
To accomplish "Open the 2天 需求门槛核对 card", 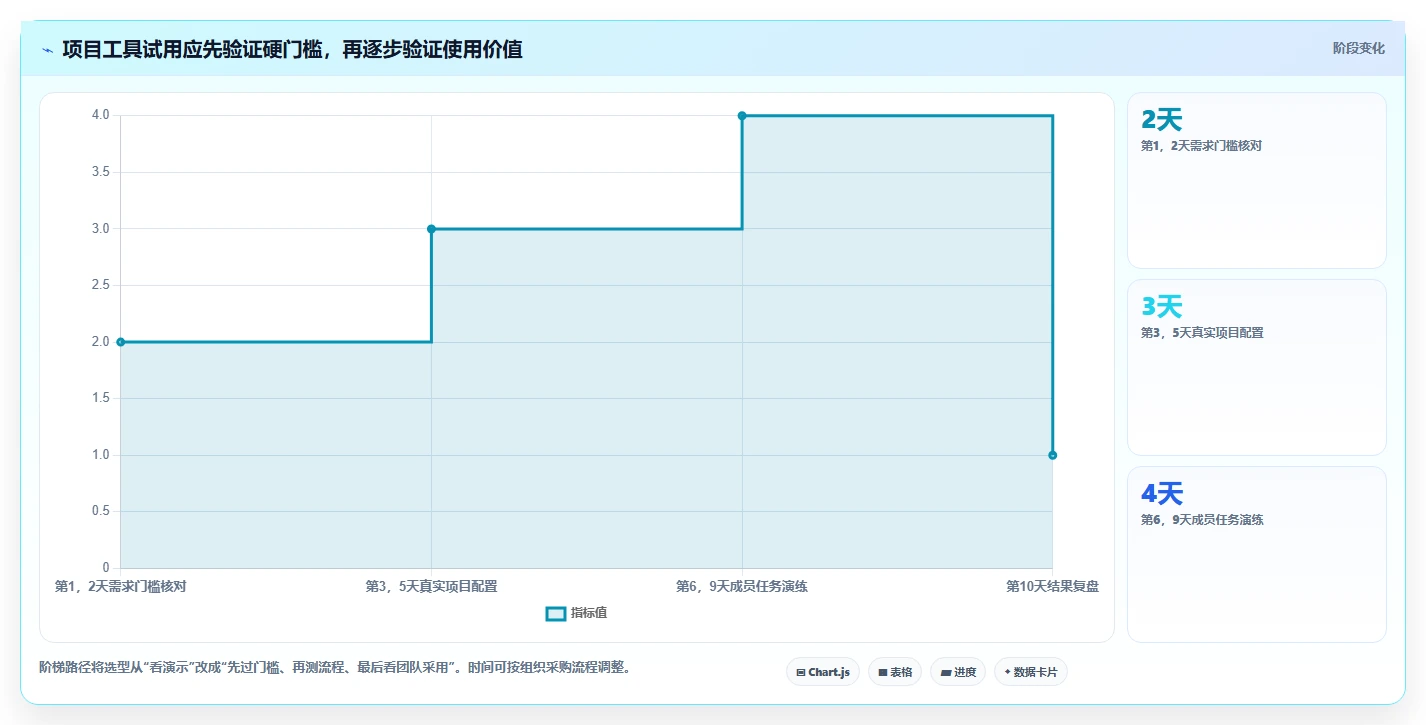I will 1257,180.
